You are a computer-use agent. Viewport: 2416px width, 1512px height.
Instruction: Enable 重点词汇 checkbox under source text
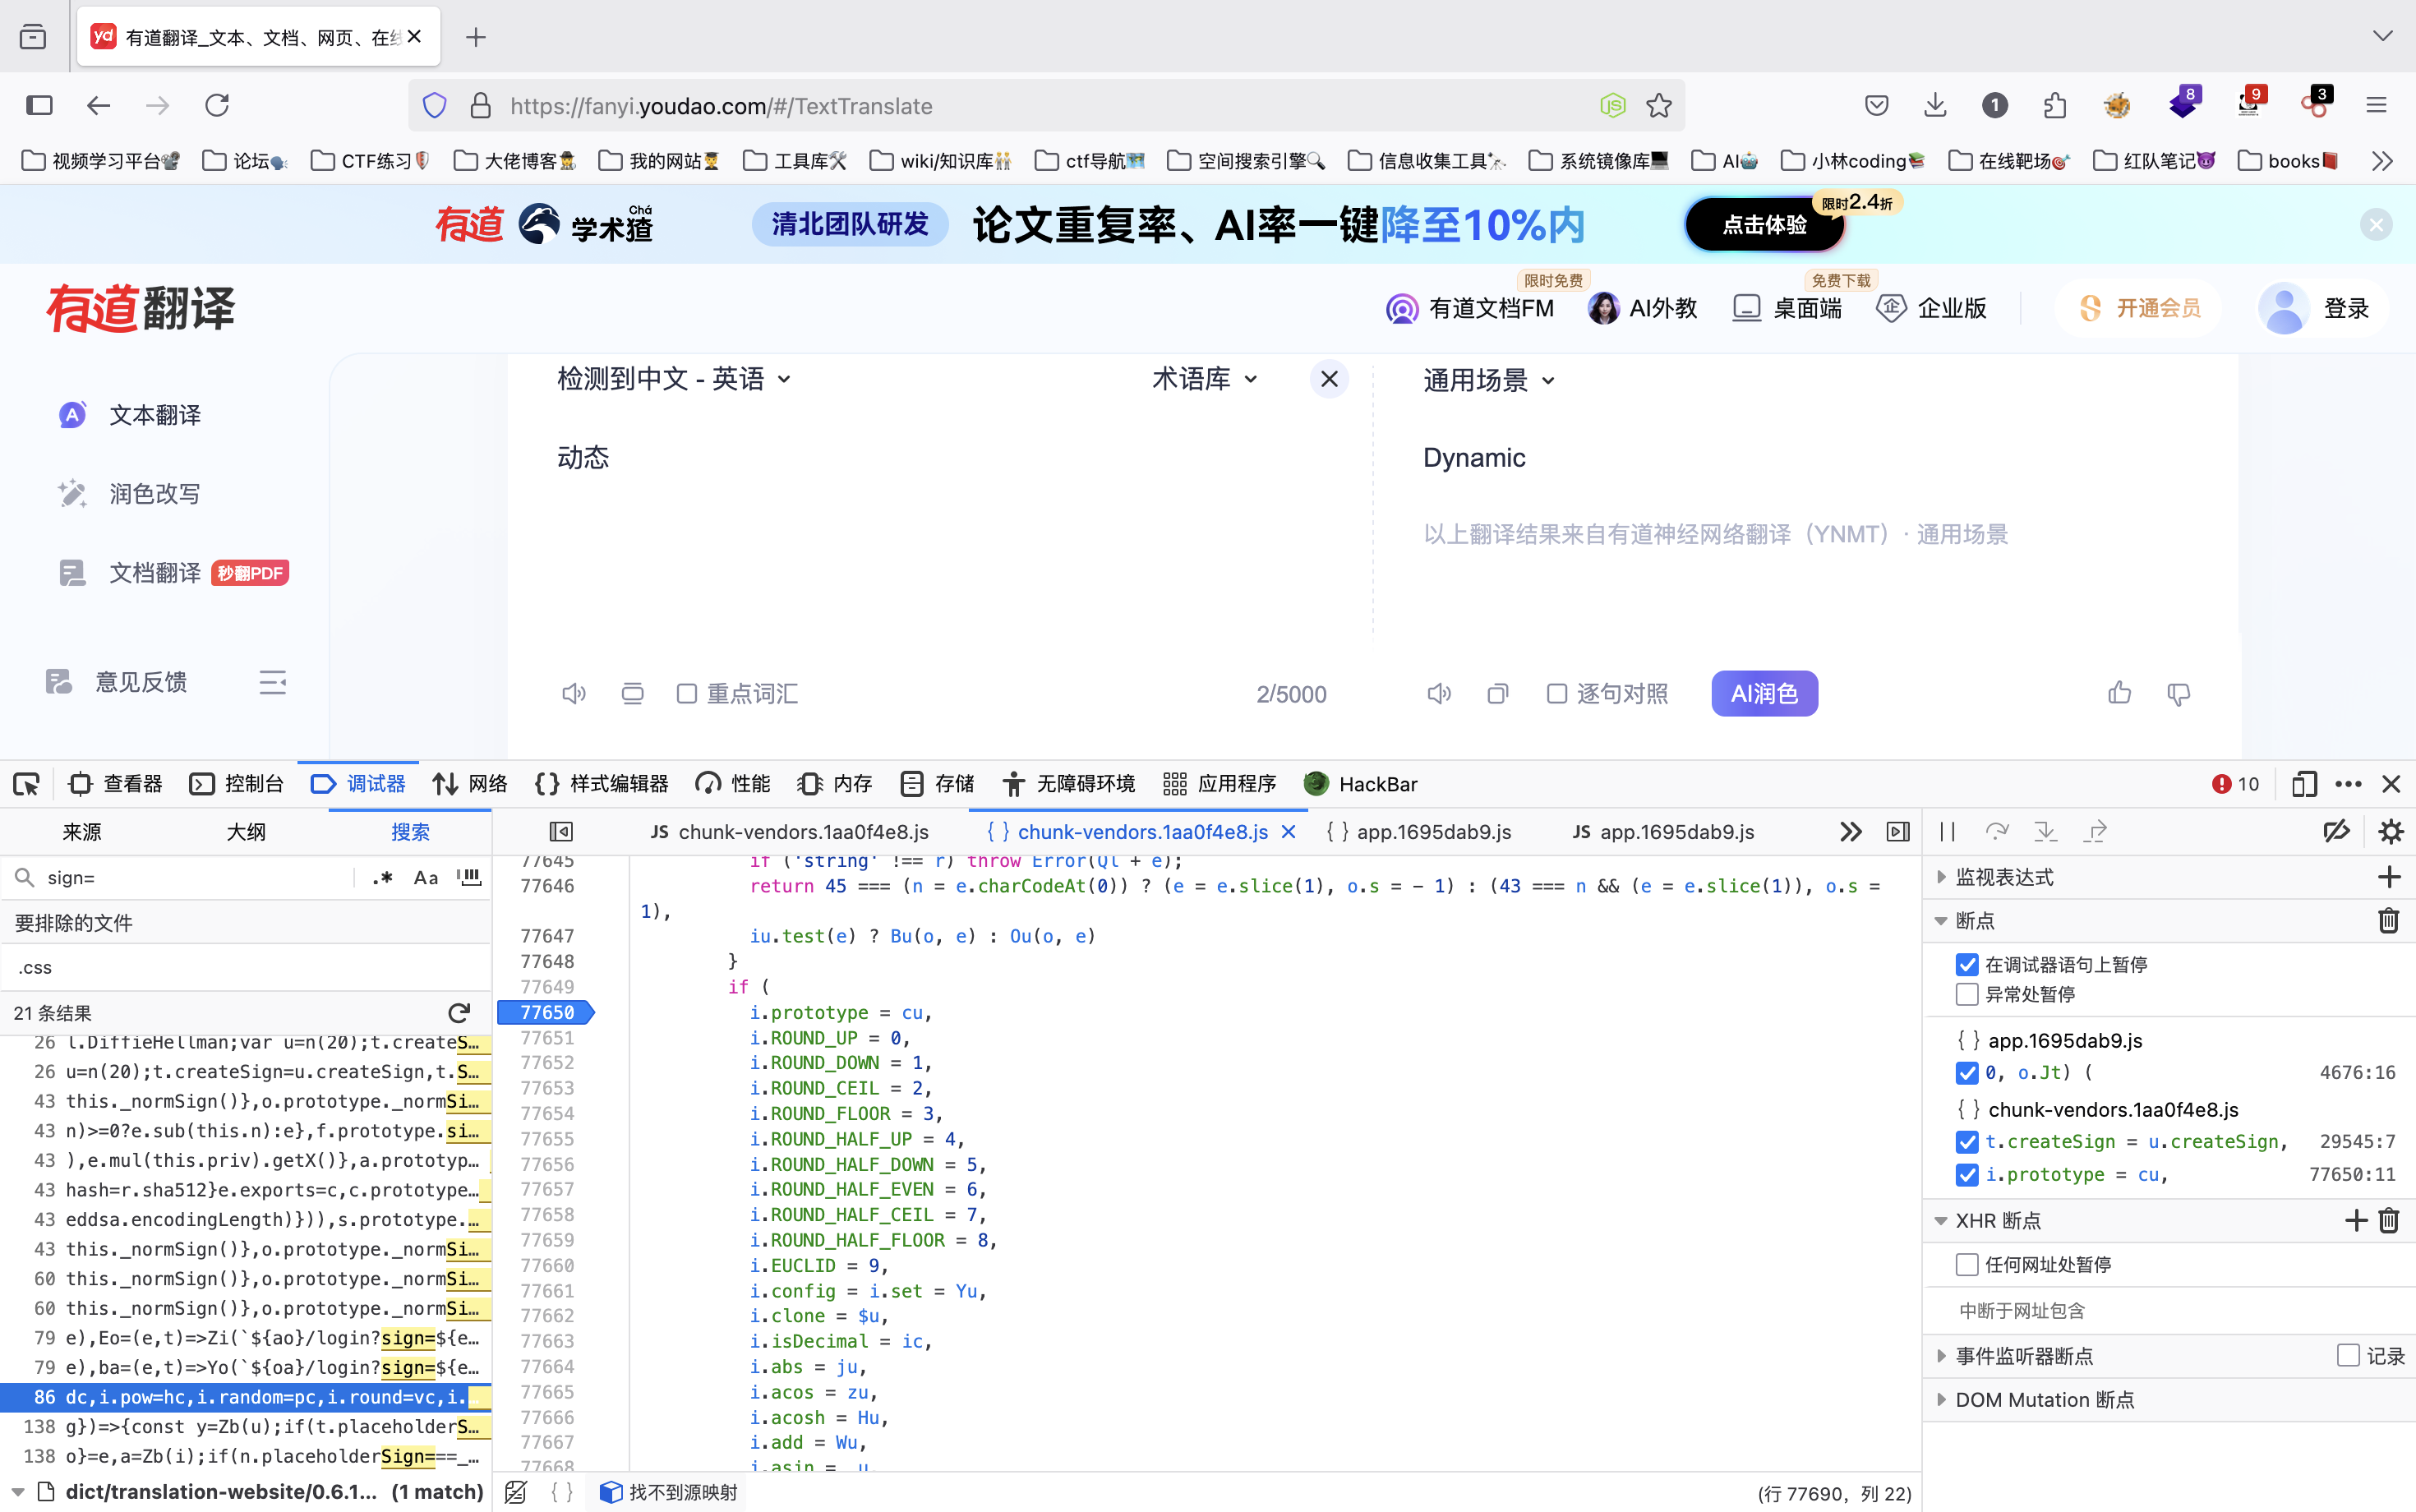685,693
